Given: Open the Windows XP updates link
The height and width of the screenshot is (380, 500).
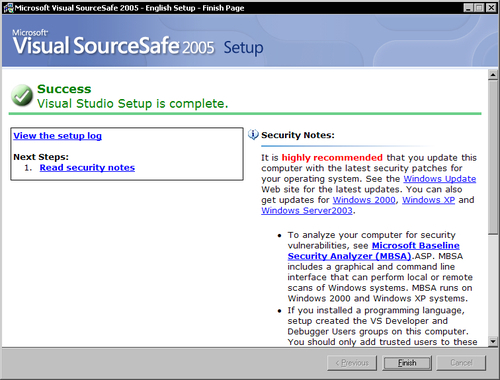Looking at the screenshot, I should click(428, 200).
